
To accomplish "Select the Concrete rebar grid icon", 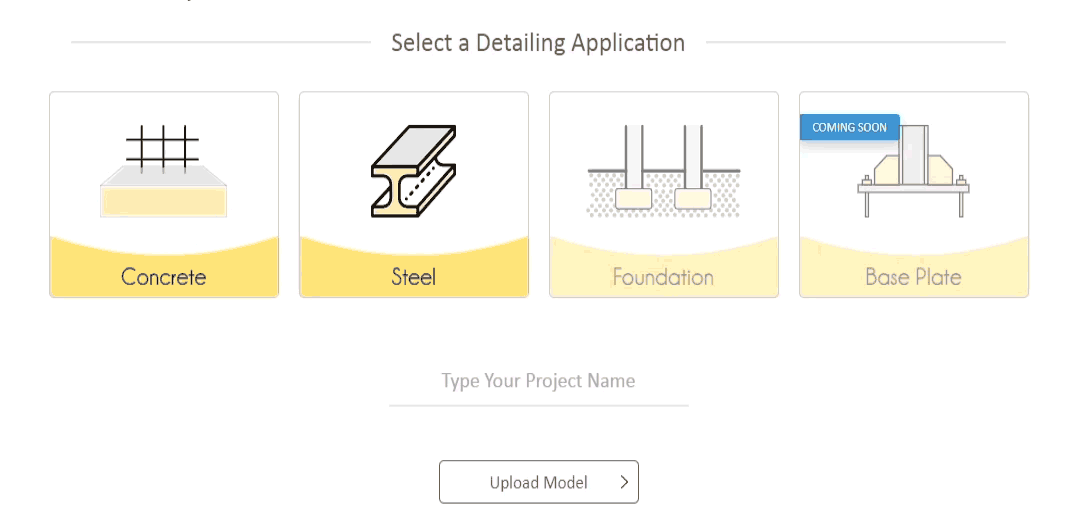I will pos(163,147).
